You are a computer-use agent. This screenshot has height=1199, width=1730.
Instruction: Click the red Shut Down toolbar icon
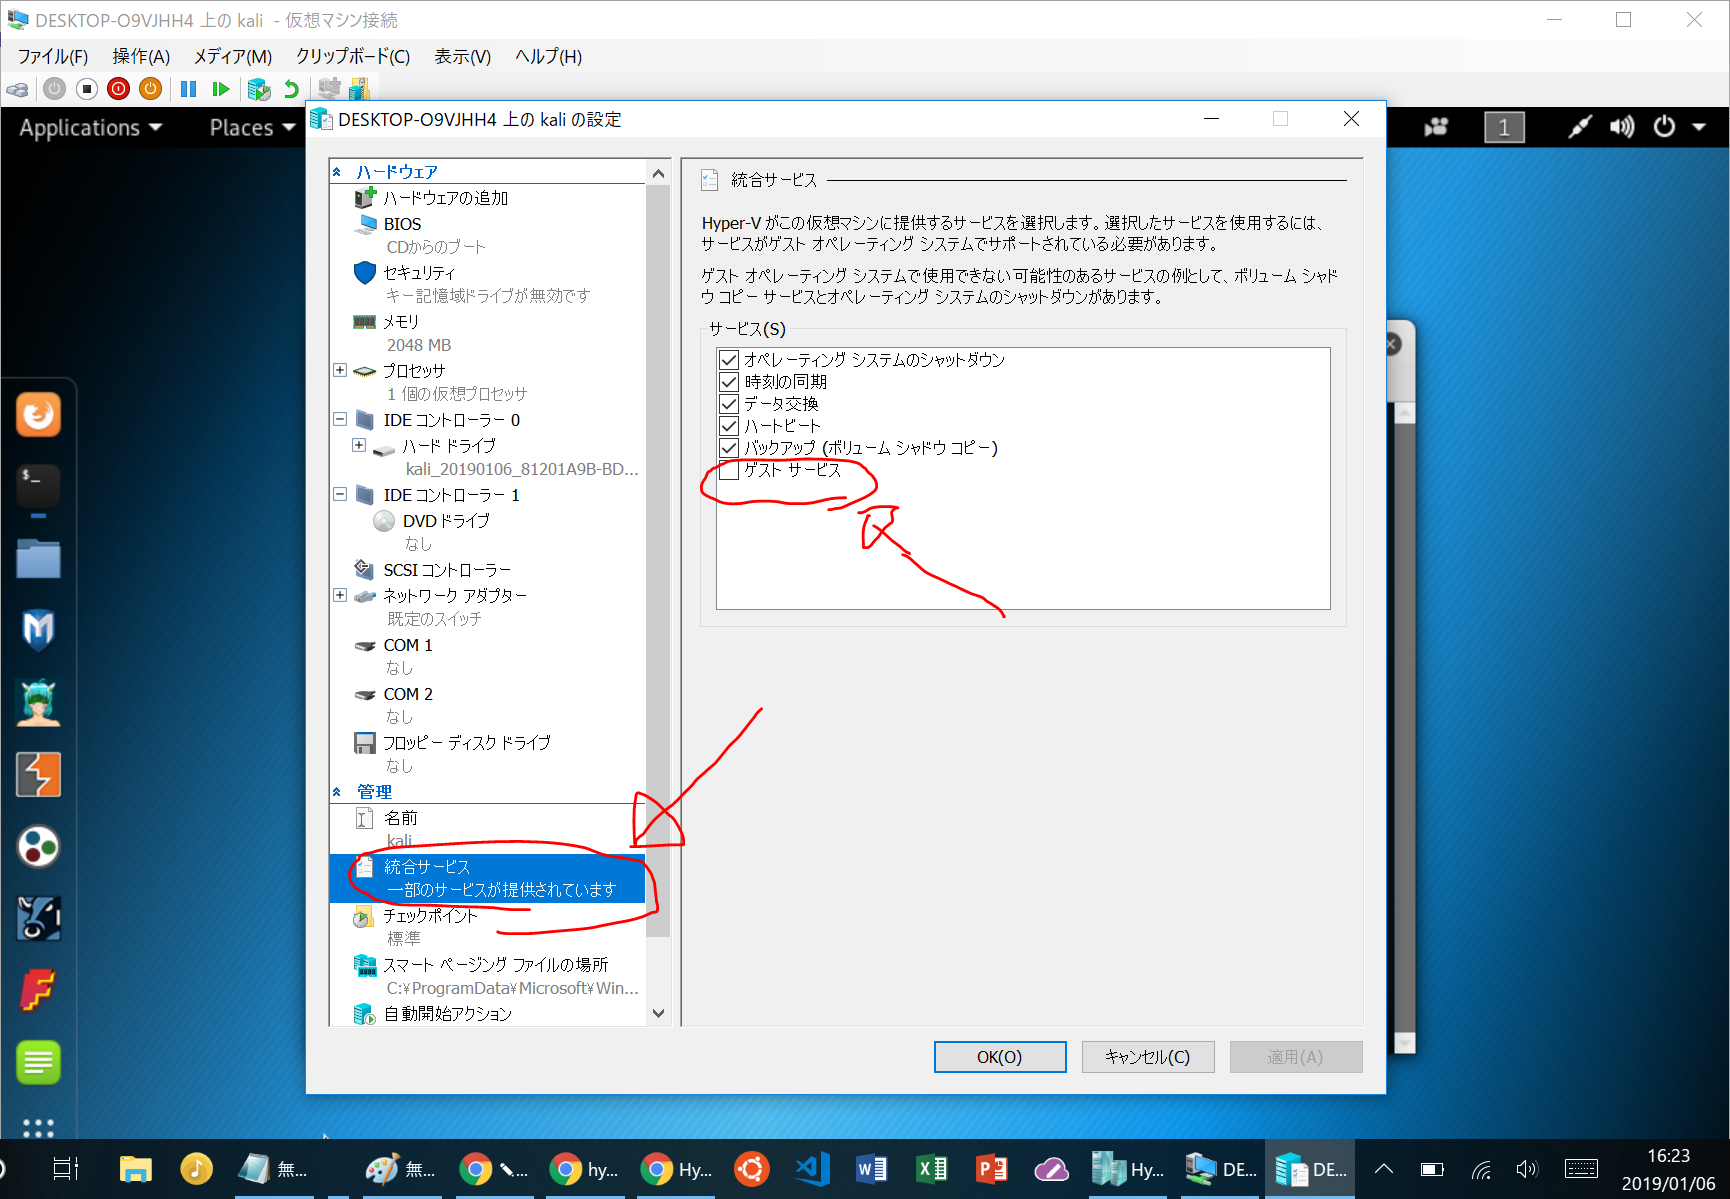pyautogui.click(x=118, y=89)
